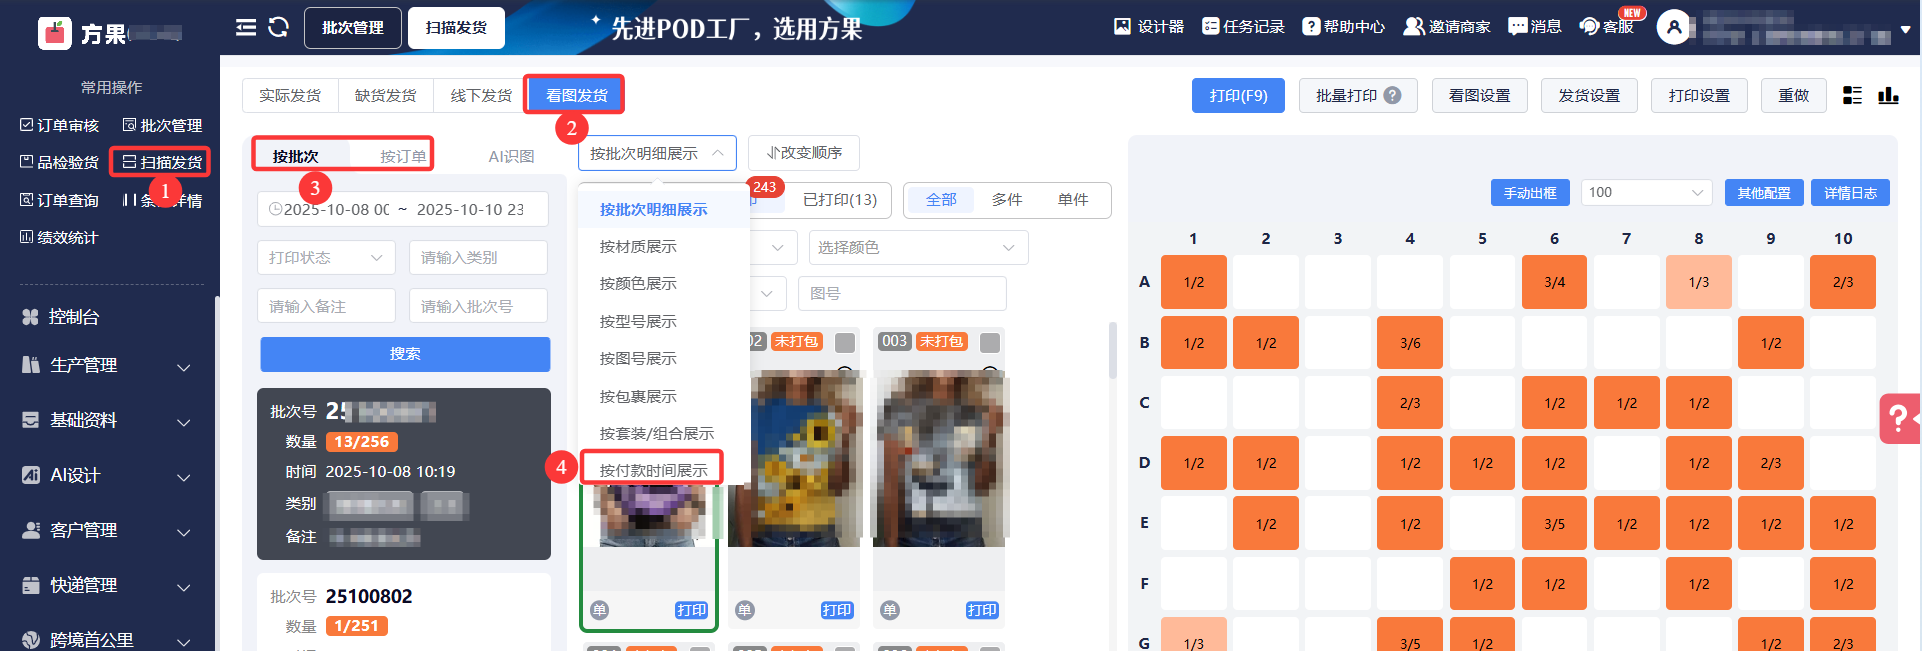Switch to 线下发货 tab

pyautogui.click(x=481, y=95)
